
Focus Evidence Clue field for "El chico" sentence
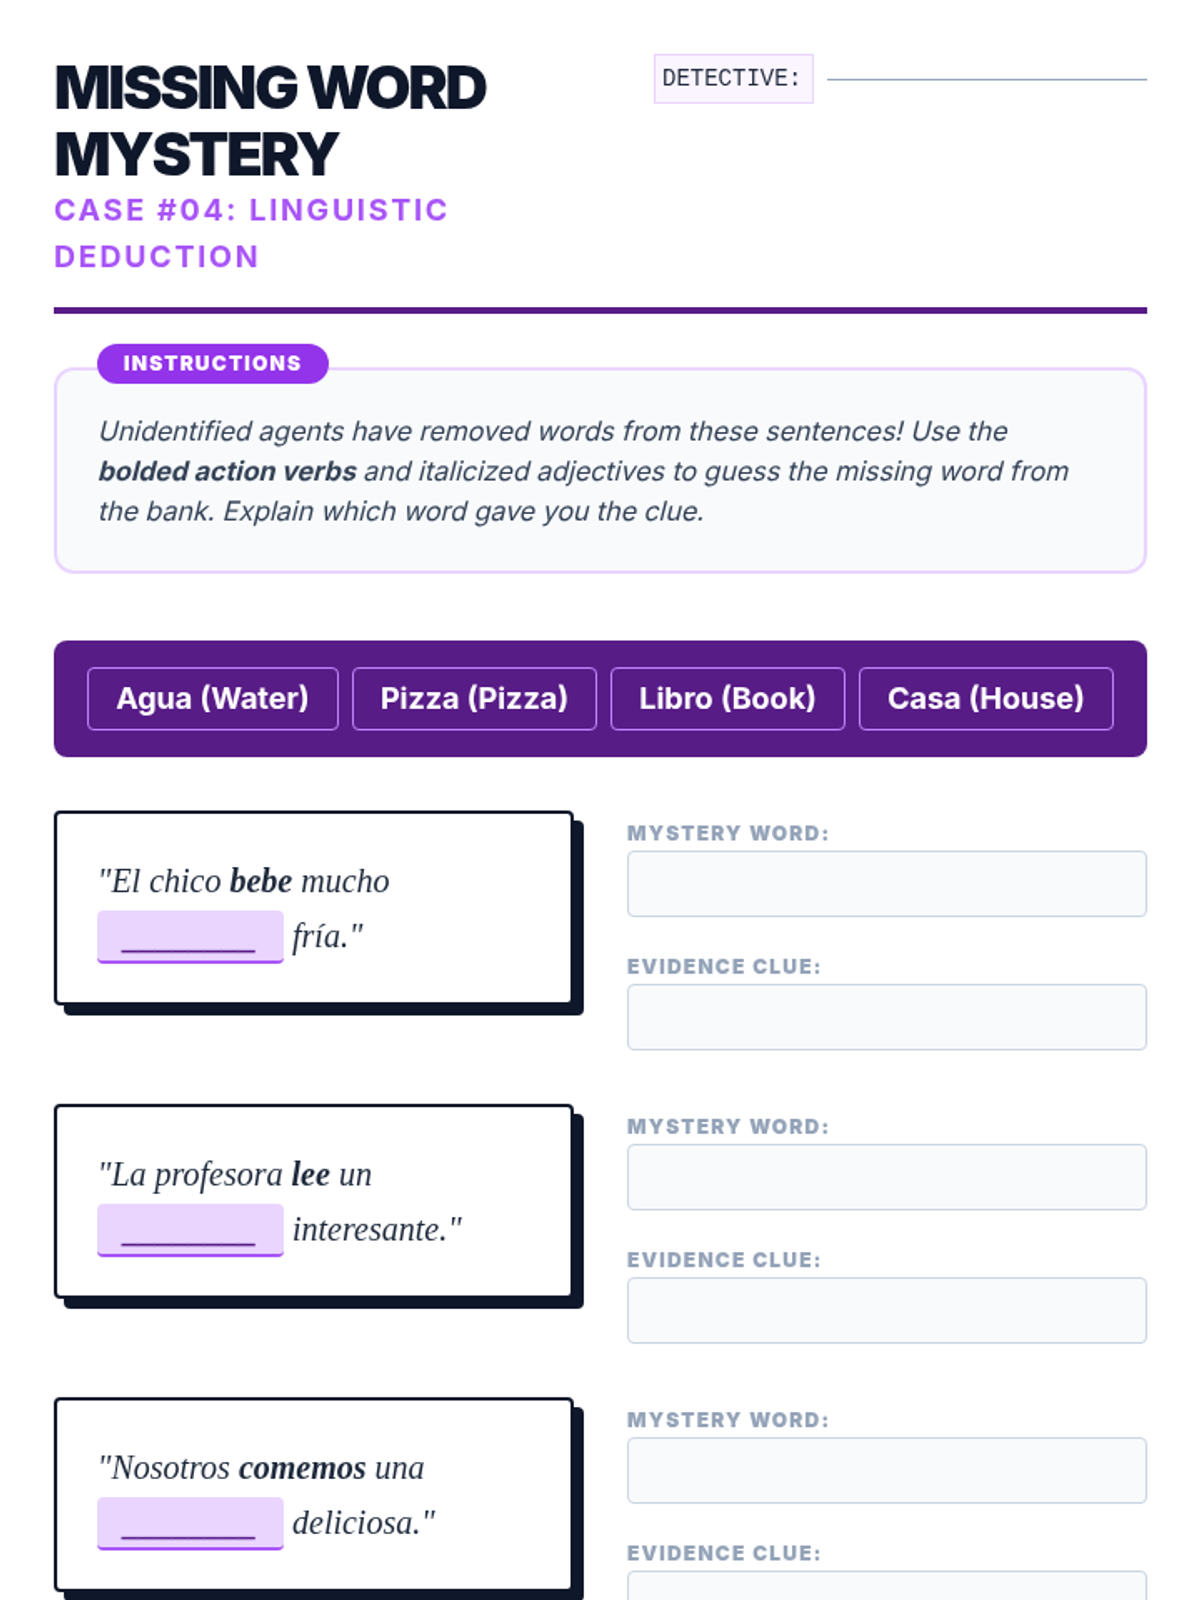click(886, 1017)
